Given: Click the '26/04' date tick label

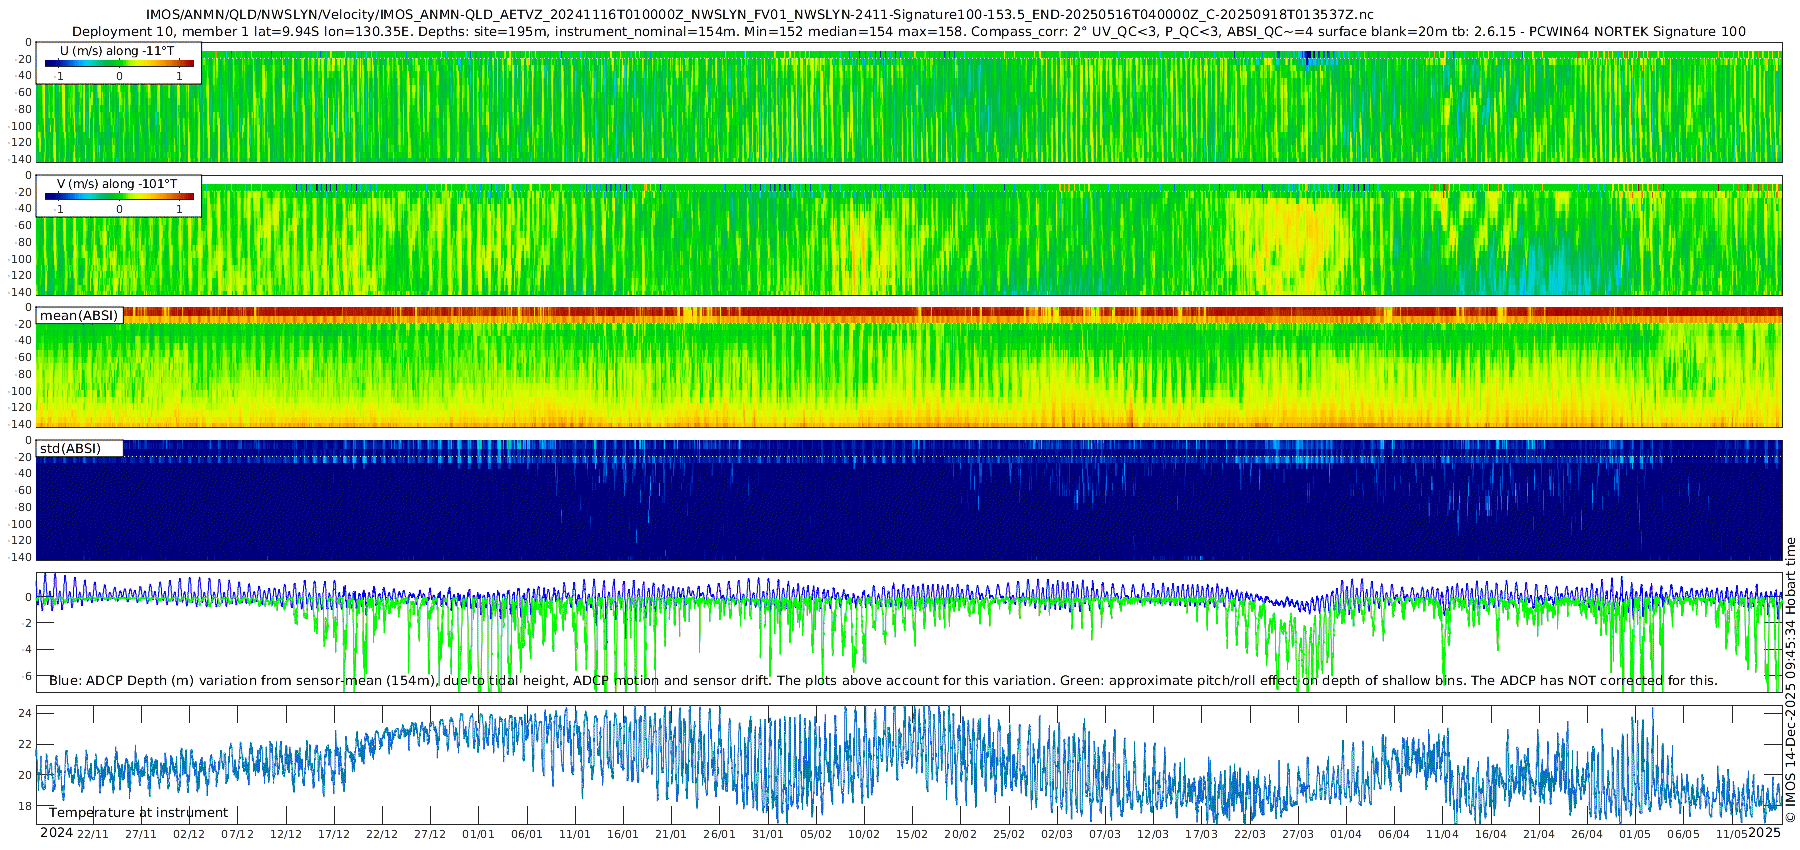Looking at the screenshot, I should (1587, 834).
